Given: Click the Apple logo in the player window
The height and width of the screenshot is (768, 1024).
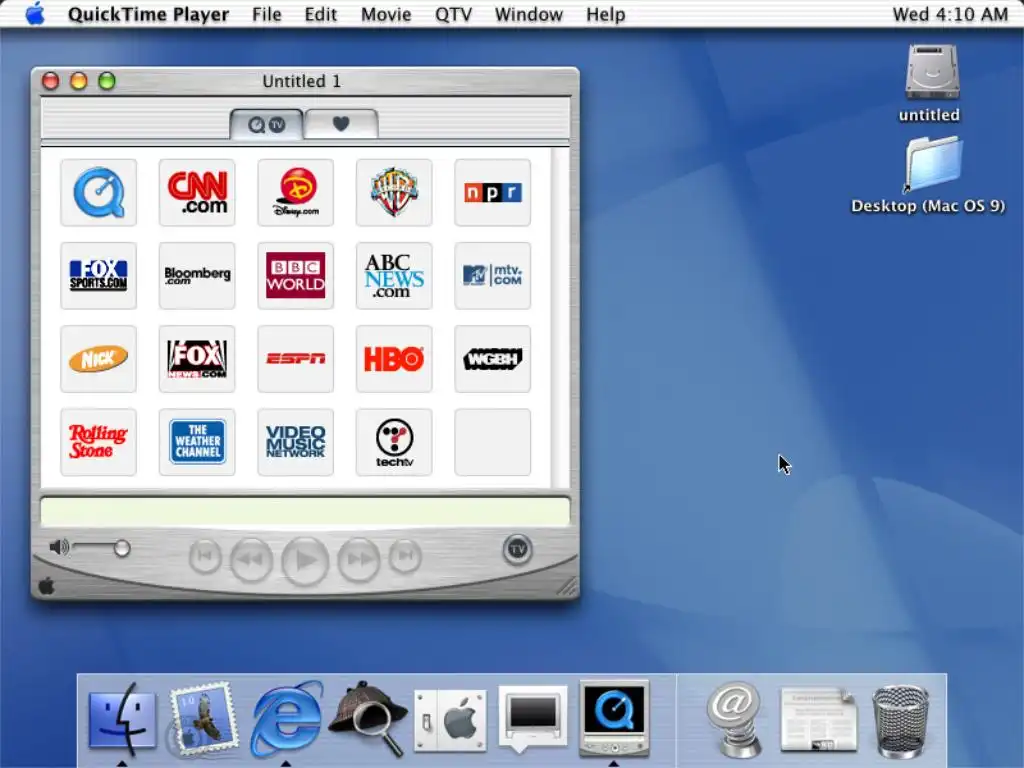Looking at the screenshot, I should tap(46, 586).
